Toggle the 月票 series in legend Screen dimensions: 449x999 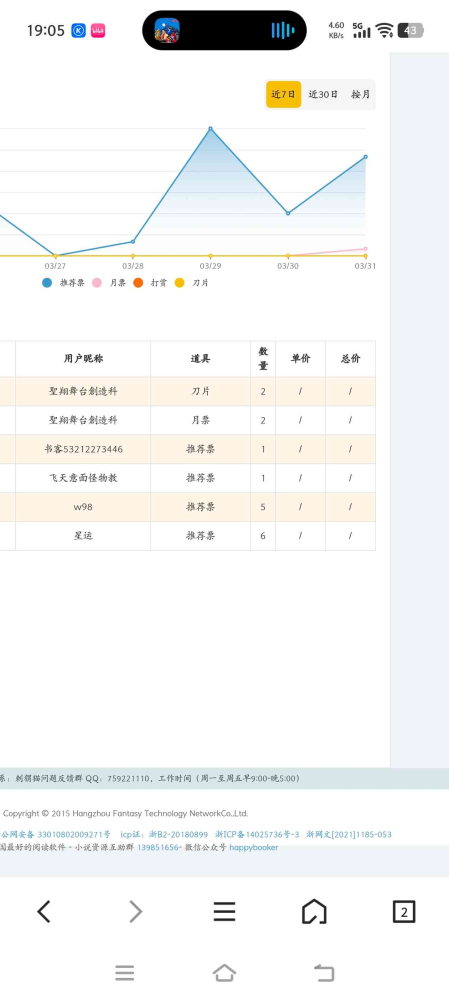(110, 283)
